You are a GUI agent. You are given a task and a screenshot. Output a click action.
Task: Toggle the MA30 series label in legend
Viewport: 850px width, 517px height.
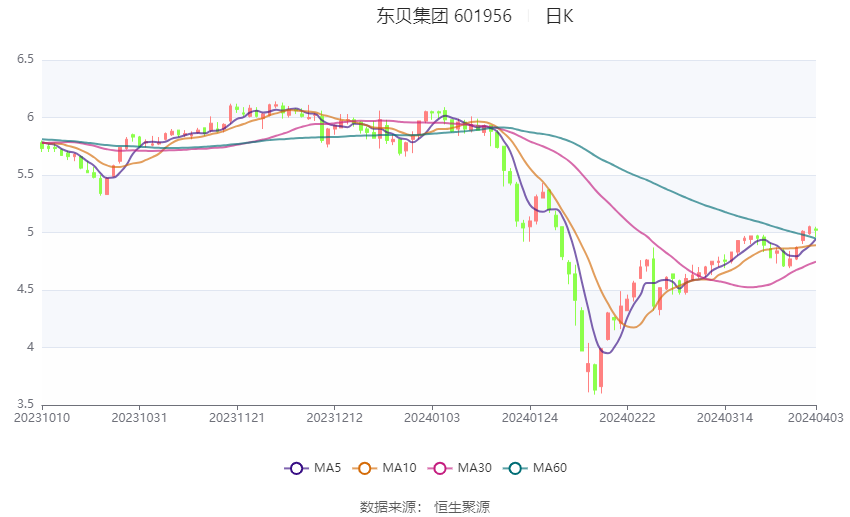pyautogui.click(x=473, y=468)
